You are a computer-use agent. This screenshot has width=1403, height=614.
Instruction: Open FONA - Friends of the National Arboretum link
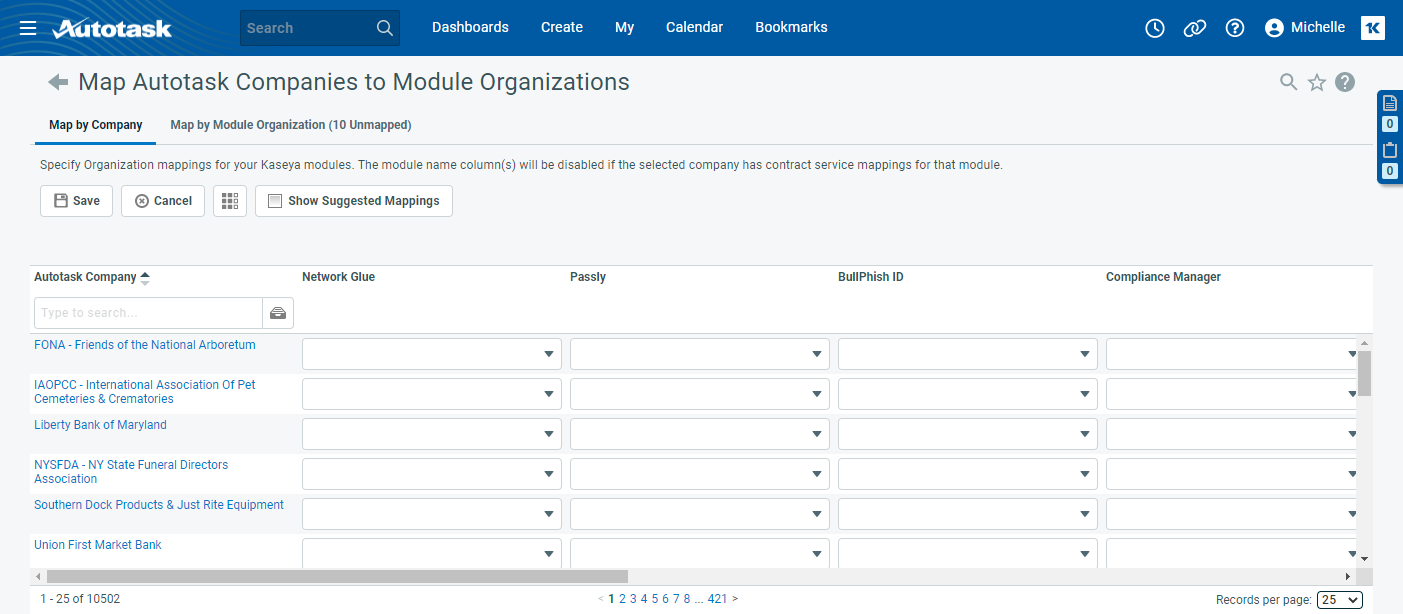(145, 345)
